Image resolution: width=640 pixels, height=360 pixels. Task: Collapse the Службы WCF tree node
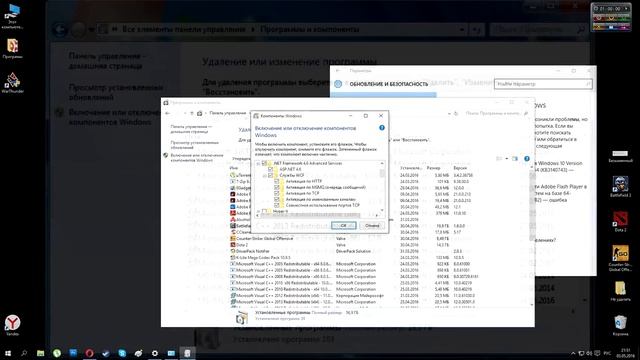coord(264,175)
